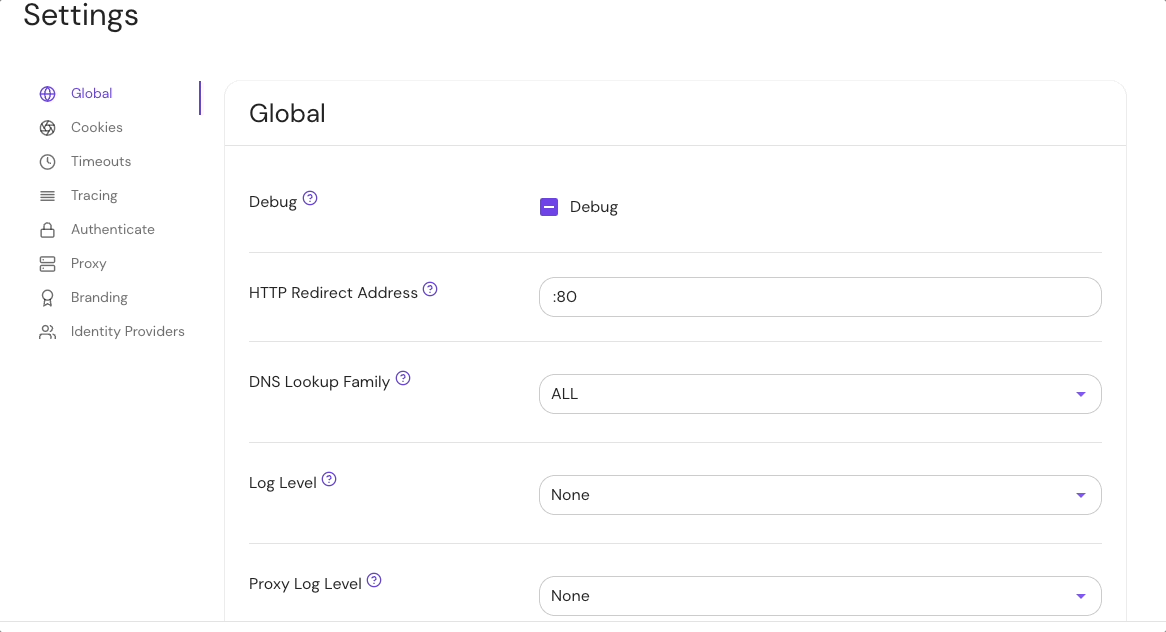Open the DNS Lookup Family dropdown
Viewport: 1166px width, 632px height.
[819, 394]
